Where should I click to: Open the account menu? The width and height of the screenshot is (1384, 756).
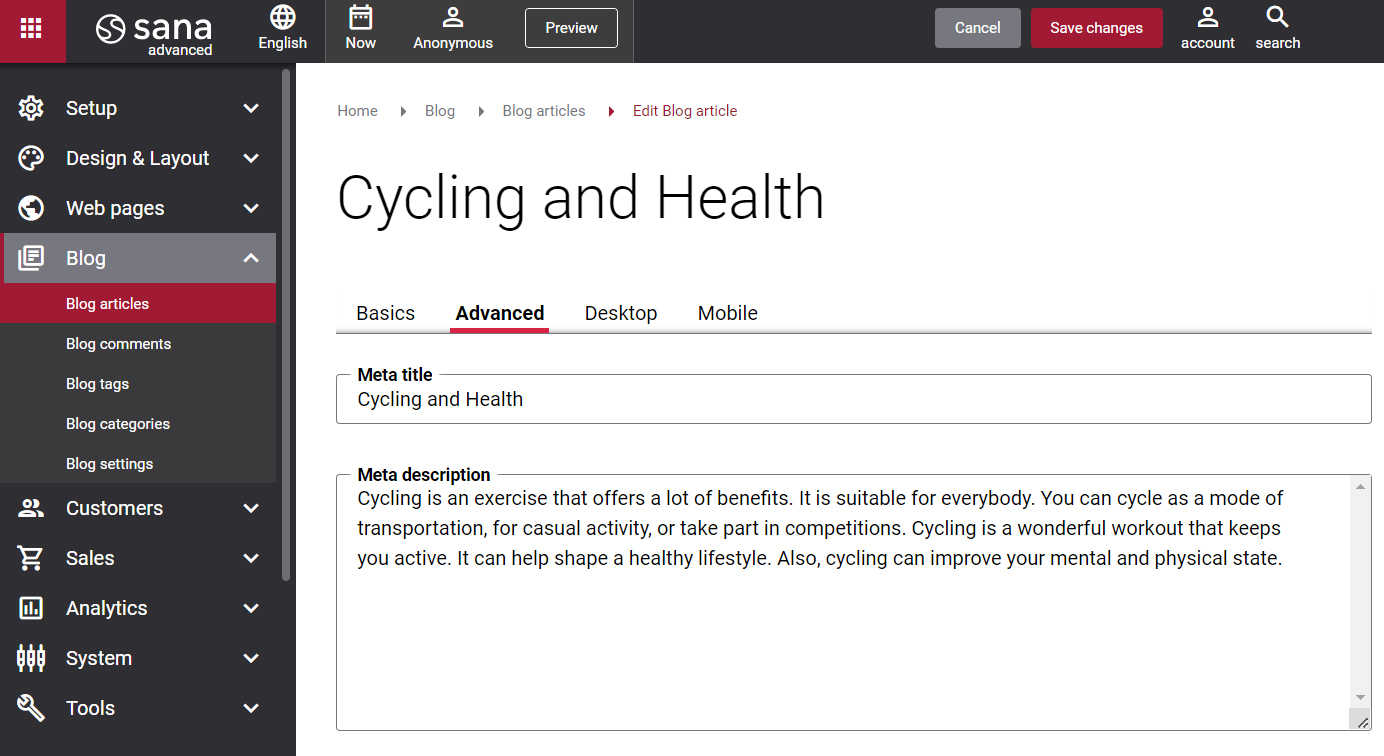(x=1207, y=21)
